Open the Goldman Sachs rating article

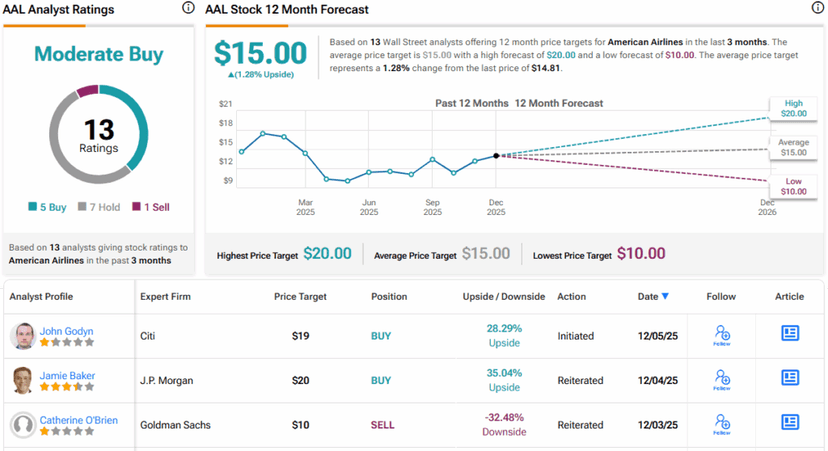pyautogui.click(x=790, y=423)
